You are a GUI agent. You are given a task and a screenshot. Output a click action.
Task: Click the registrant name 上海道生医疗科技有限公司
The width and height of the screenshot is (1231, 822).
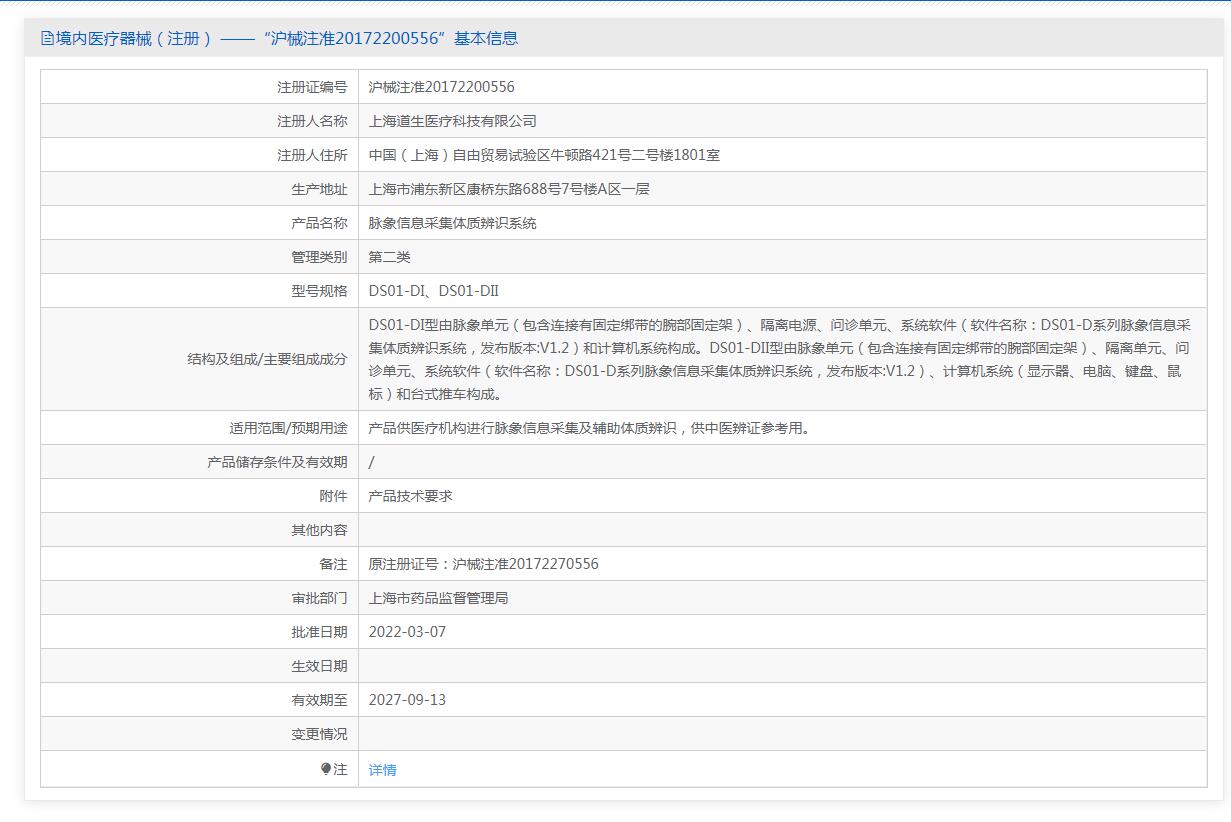(452, 121)
